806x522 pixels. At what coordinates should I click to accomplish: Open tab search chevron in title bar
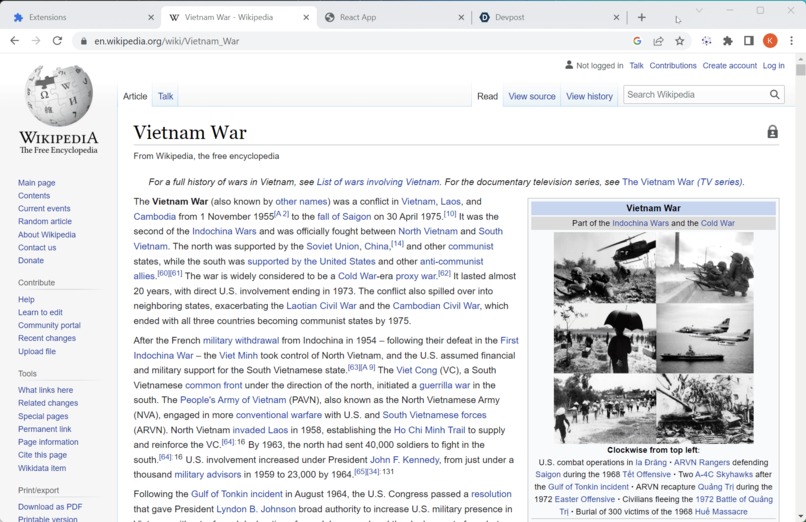699,10
